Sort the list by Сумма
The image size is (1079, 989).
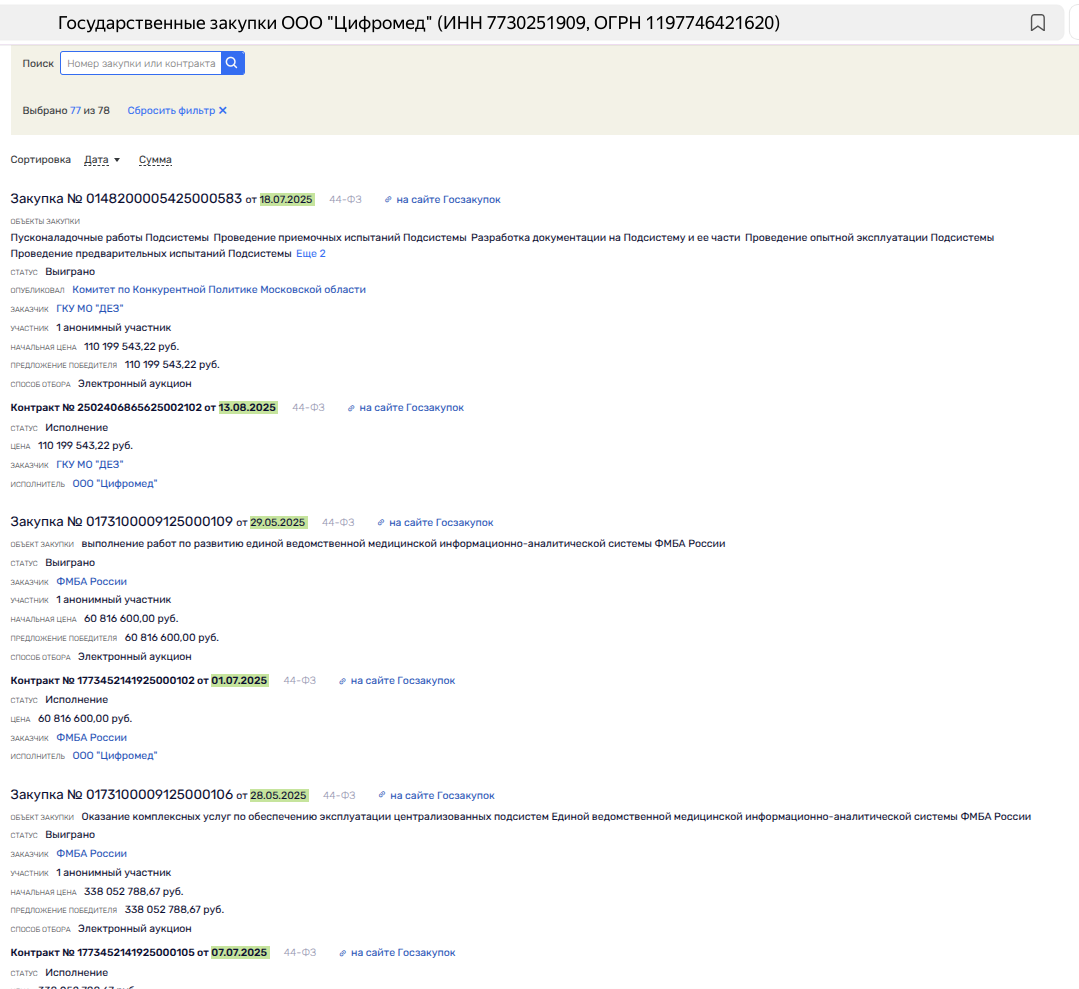point(155,160)
